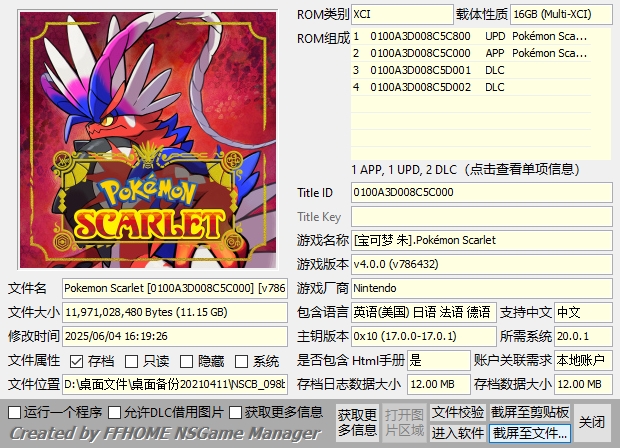Image resolution: width=620 pixels, height=448 pixels.
Task: Click the '1 APP, 1 UPD, 2 DLC' info link
Action: point(475,167)
